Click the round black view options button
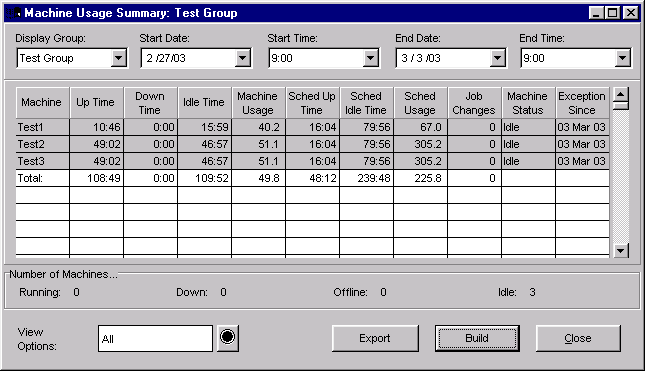This screenshot has width=645, height=371. [x=227, y=338]
